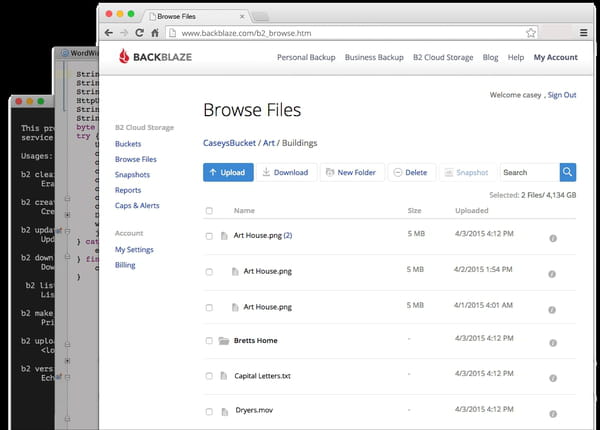Bookmark the page with the star icon
600x430 pixels.
point(531,33)
